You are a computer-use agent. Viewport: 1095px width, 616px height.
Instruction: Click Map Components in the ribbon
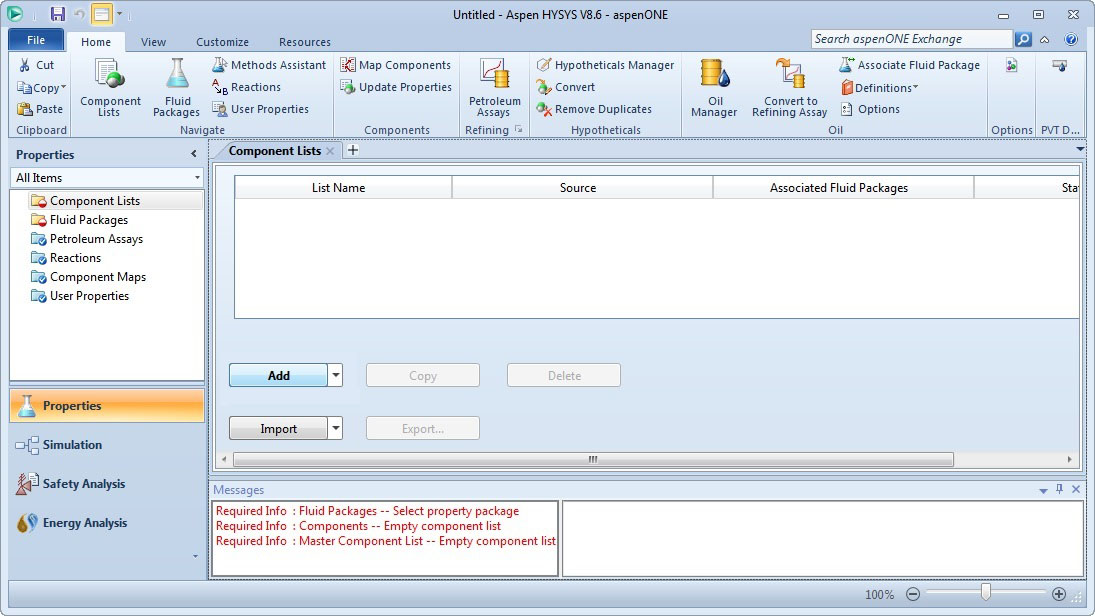click(396, 65)
